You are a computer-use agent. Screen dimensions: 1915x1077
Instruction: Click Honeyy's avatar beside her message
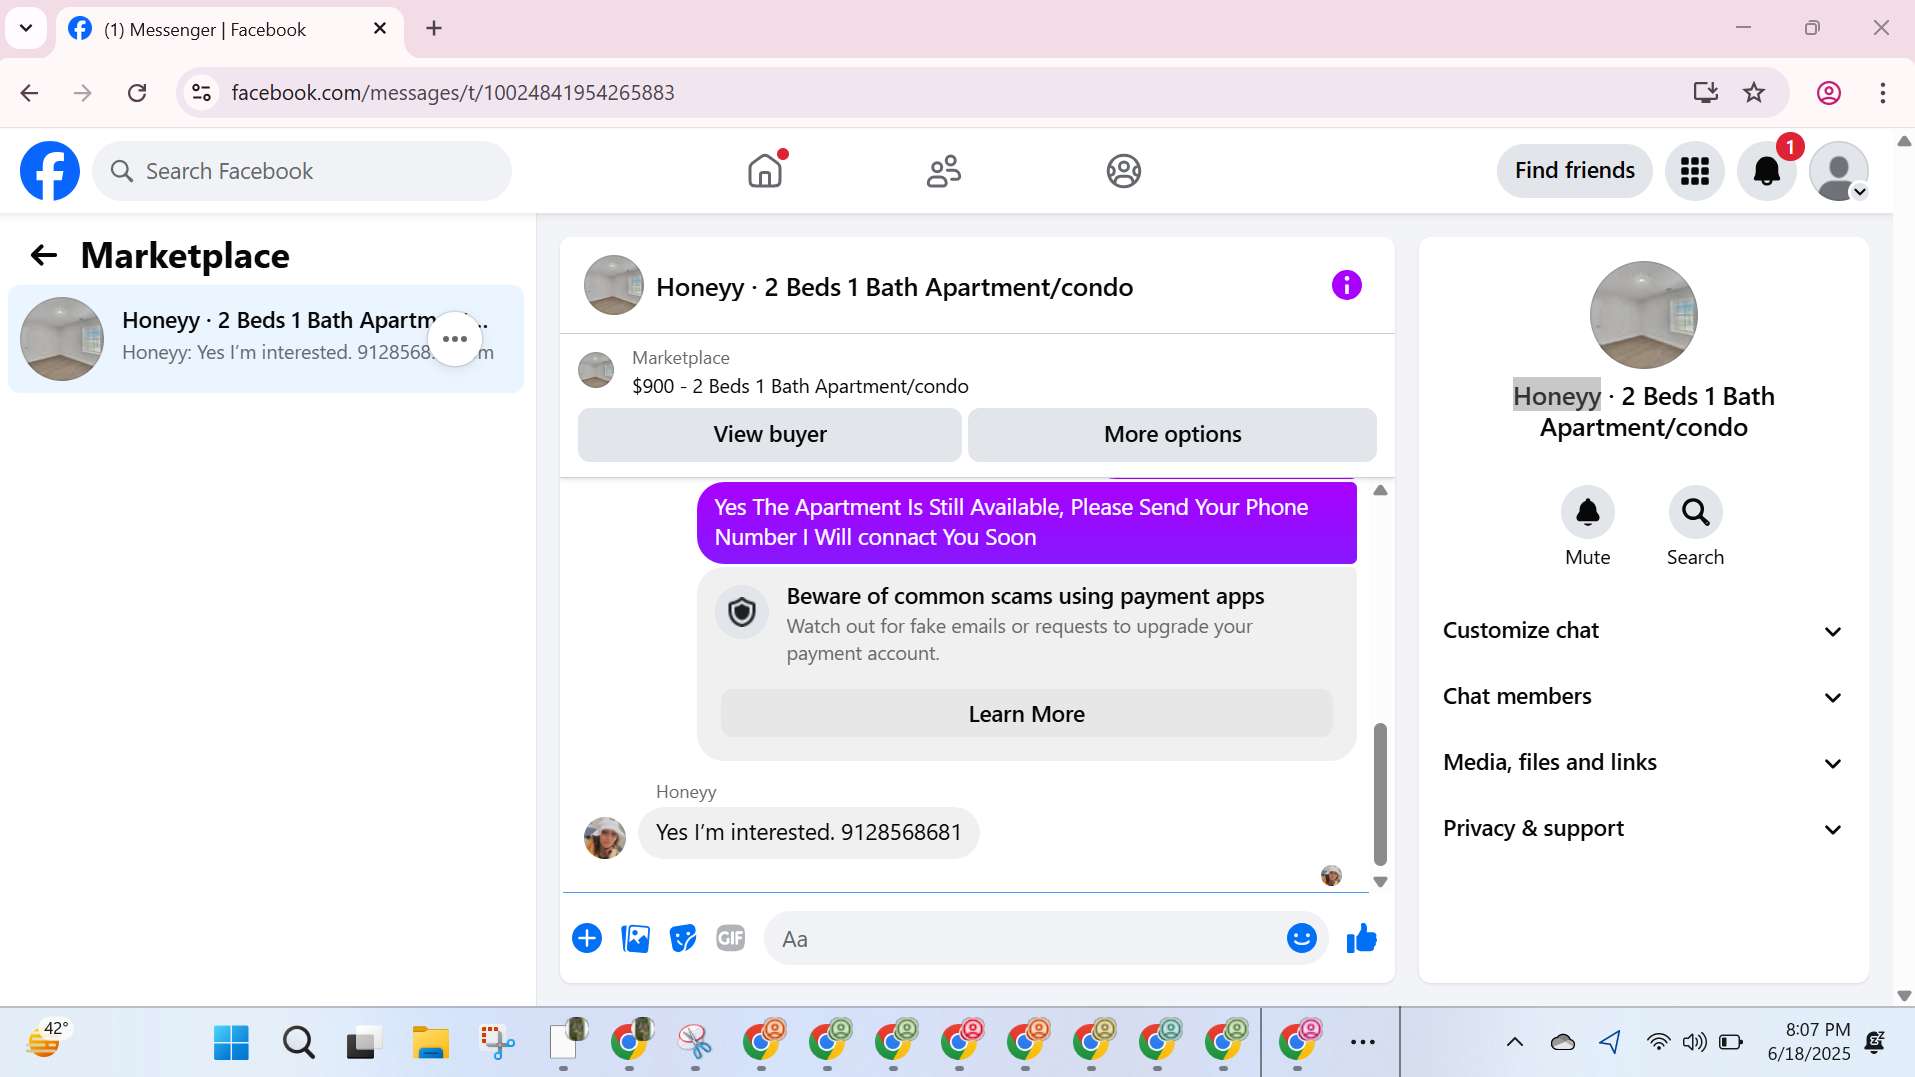pos(605,838)
